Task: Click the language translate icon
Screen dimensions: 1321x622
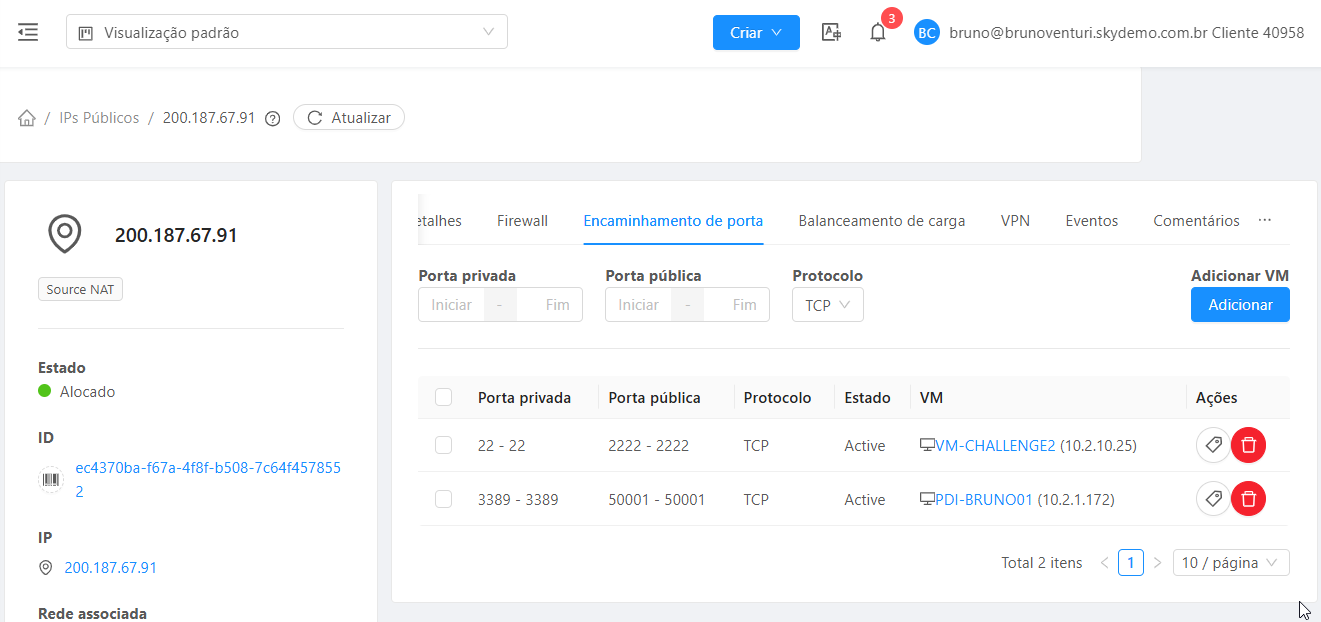Action: point(831,32)
